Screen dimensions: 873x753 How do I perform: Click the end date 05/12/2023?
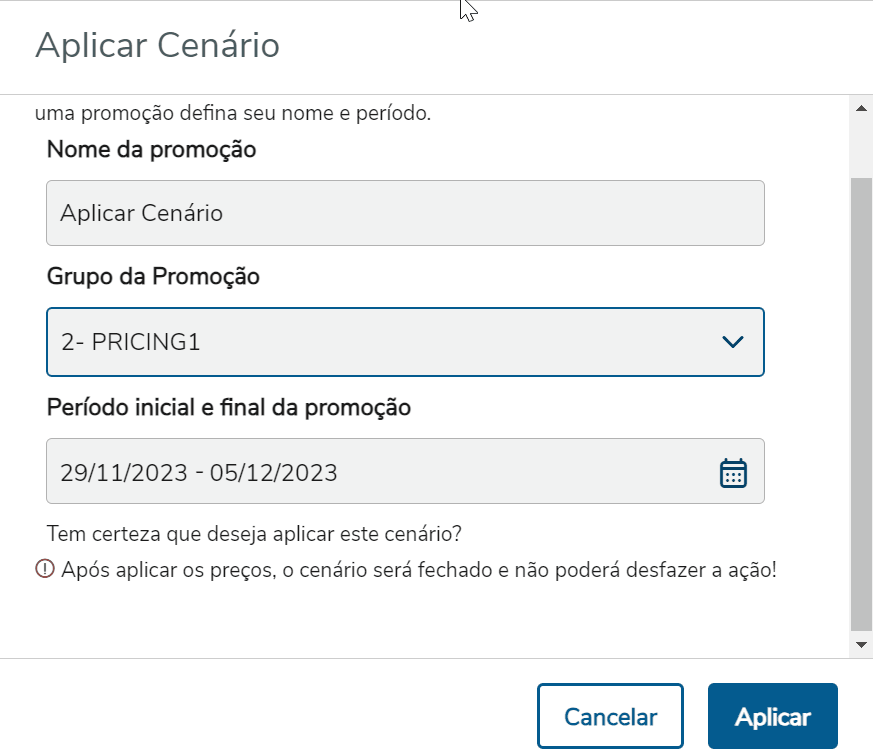pyautogui.click(x=272, y=472)
